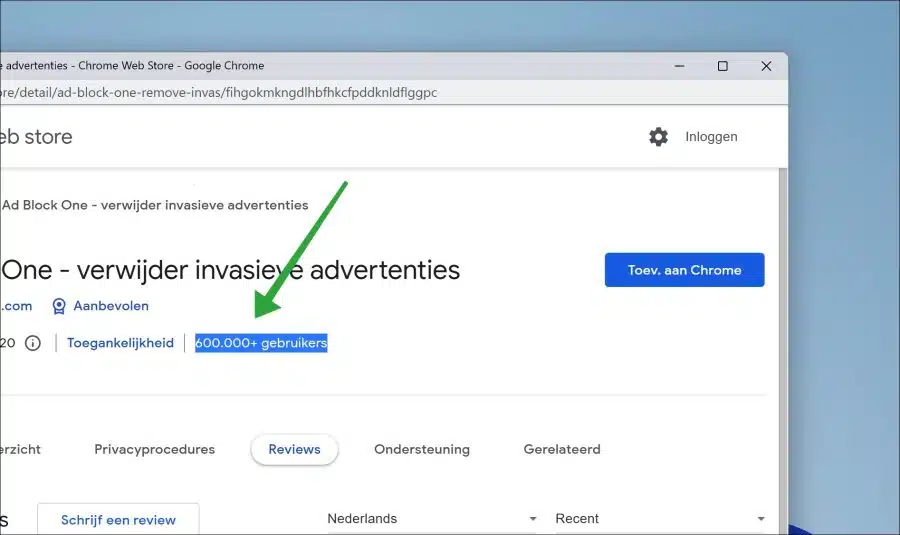
Task: Expand the Recent sort dropdown
Action: tap(660, 518)
